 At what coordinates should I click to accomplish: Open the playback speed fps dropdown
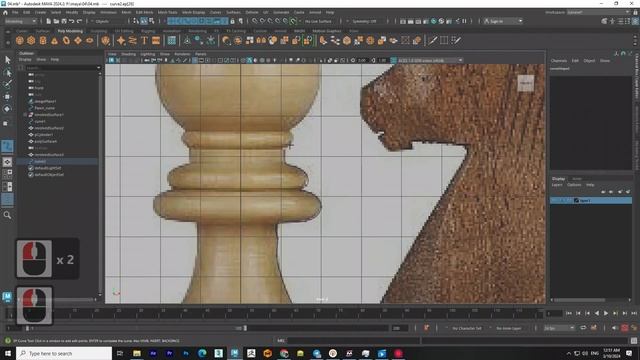(559, 328)
